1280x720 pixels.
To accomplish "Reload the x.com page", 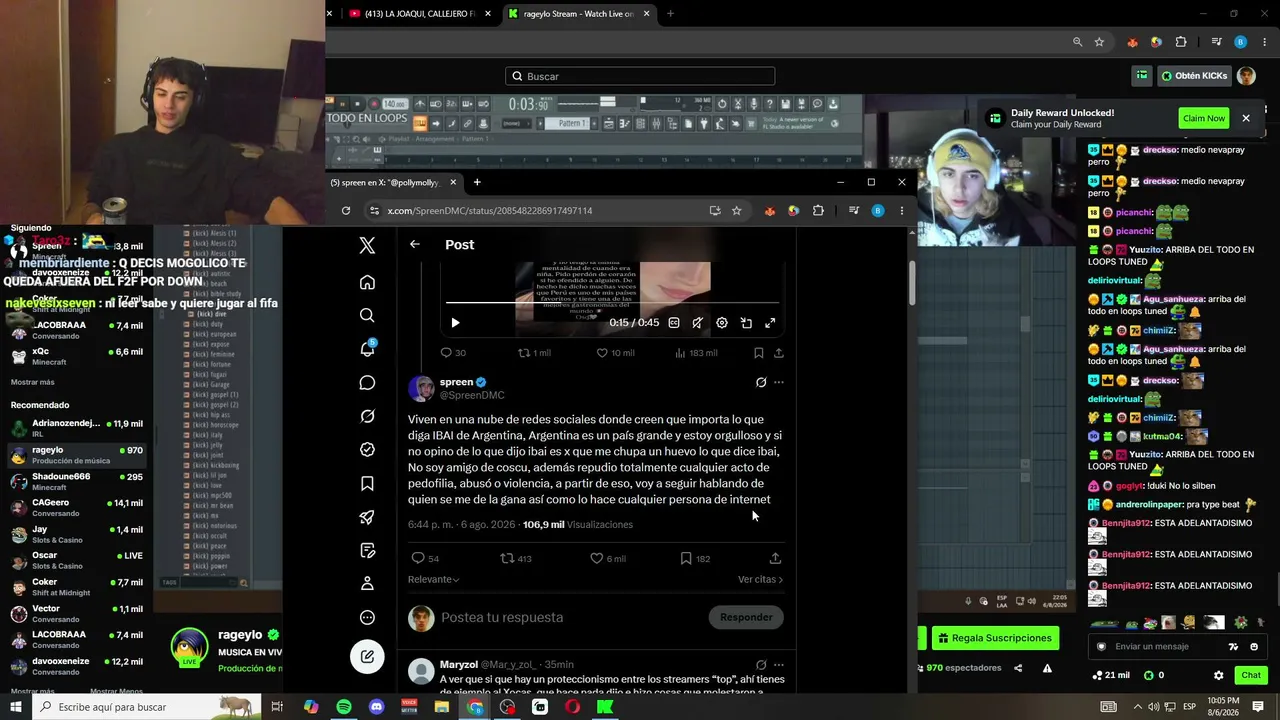I will 346,211.
